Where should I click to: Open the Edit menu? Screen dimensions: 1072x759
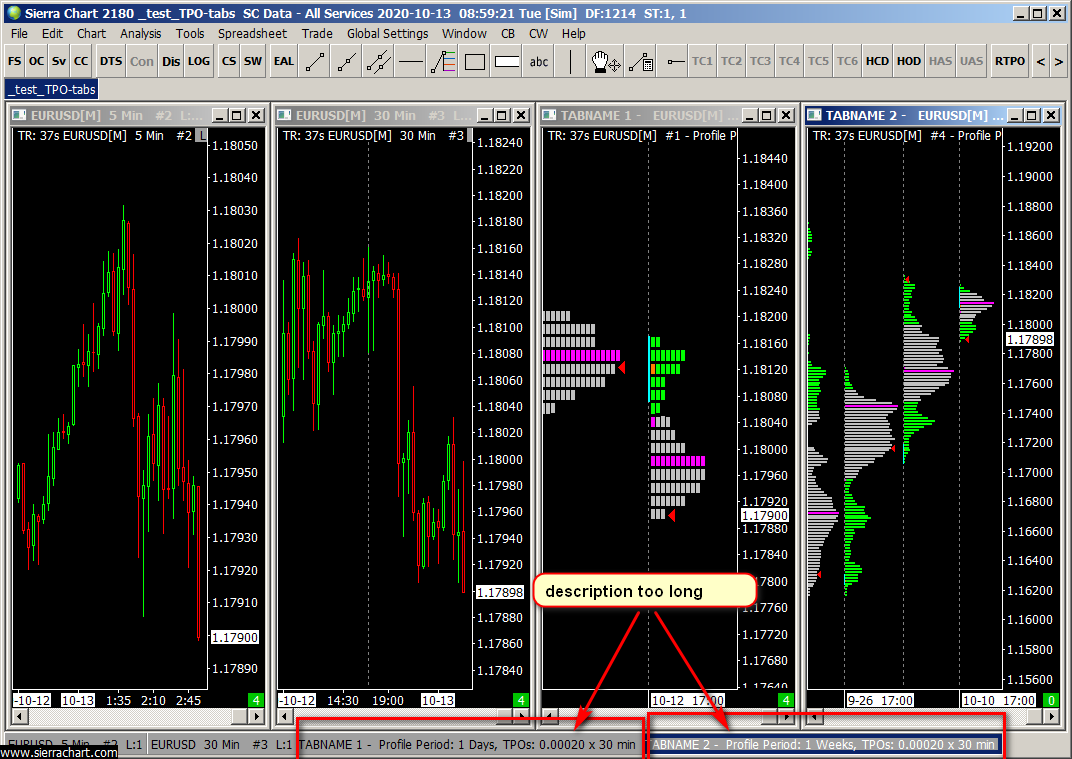point(52,34)
